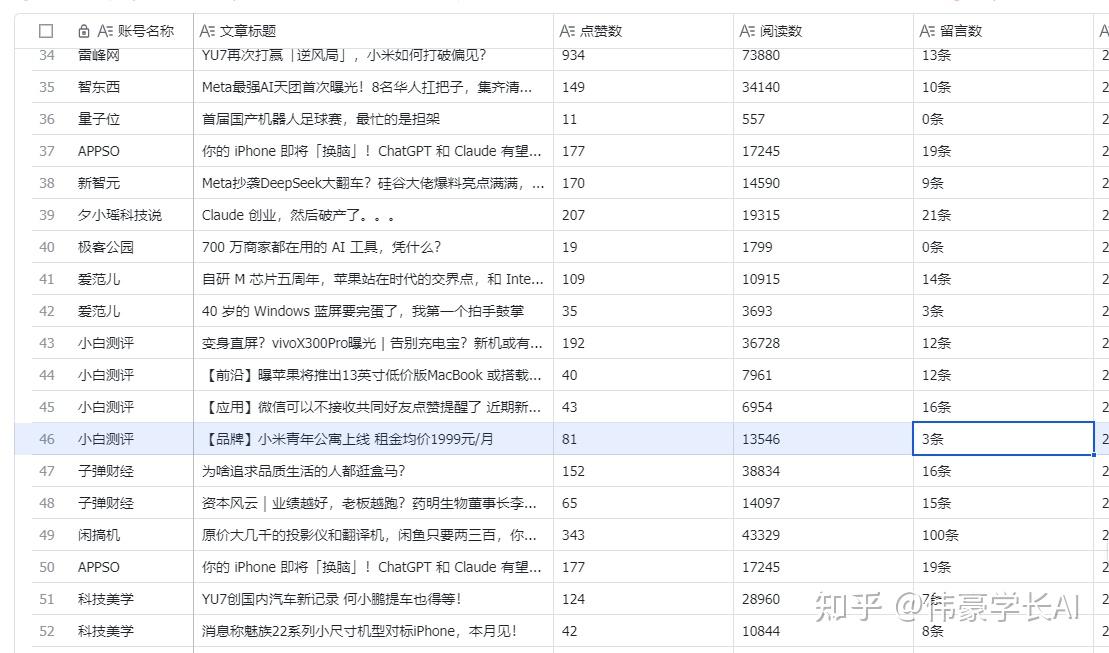Screen dimensions: 1109x653
Task: Select the likes cell 149
Action: point(574,87)
